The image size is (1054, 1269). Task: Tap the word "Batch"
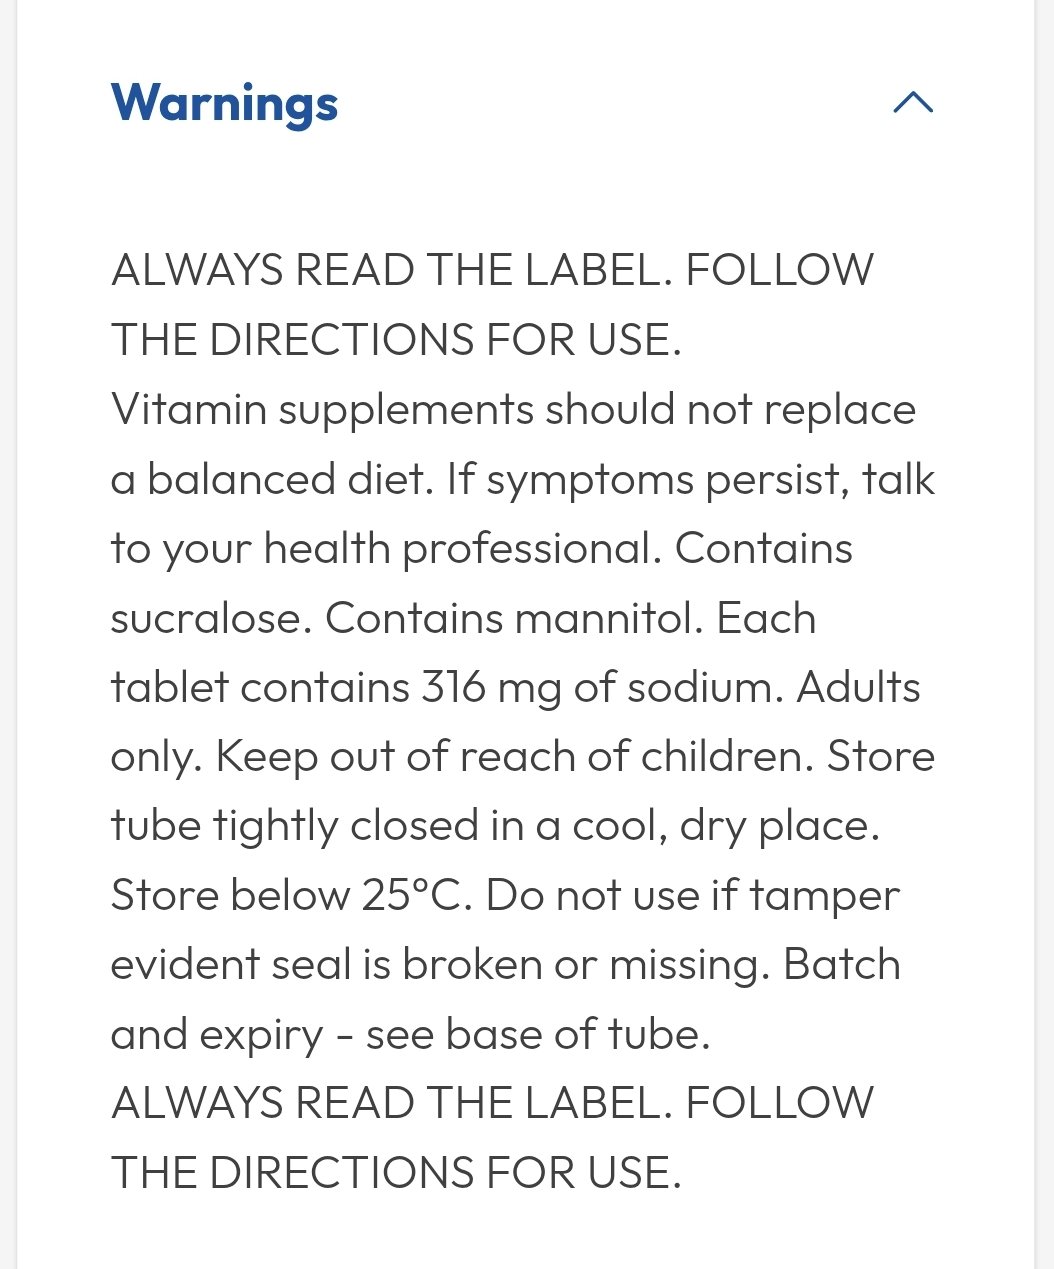tap(841, 965)
